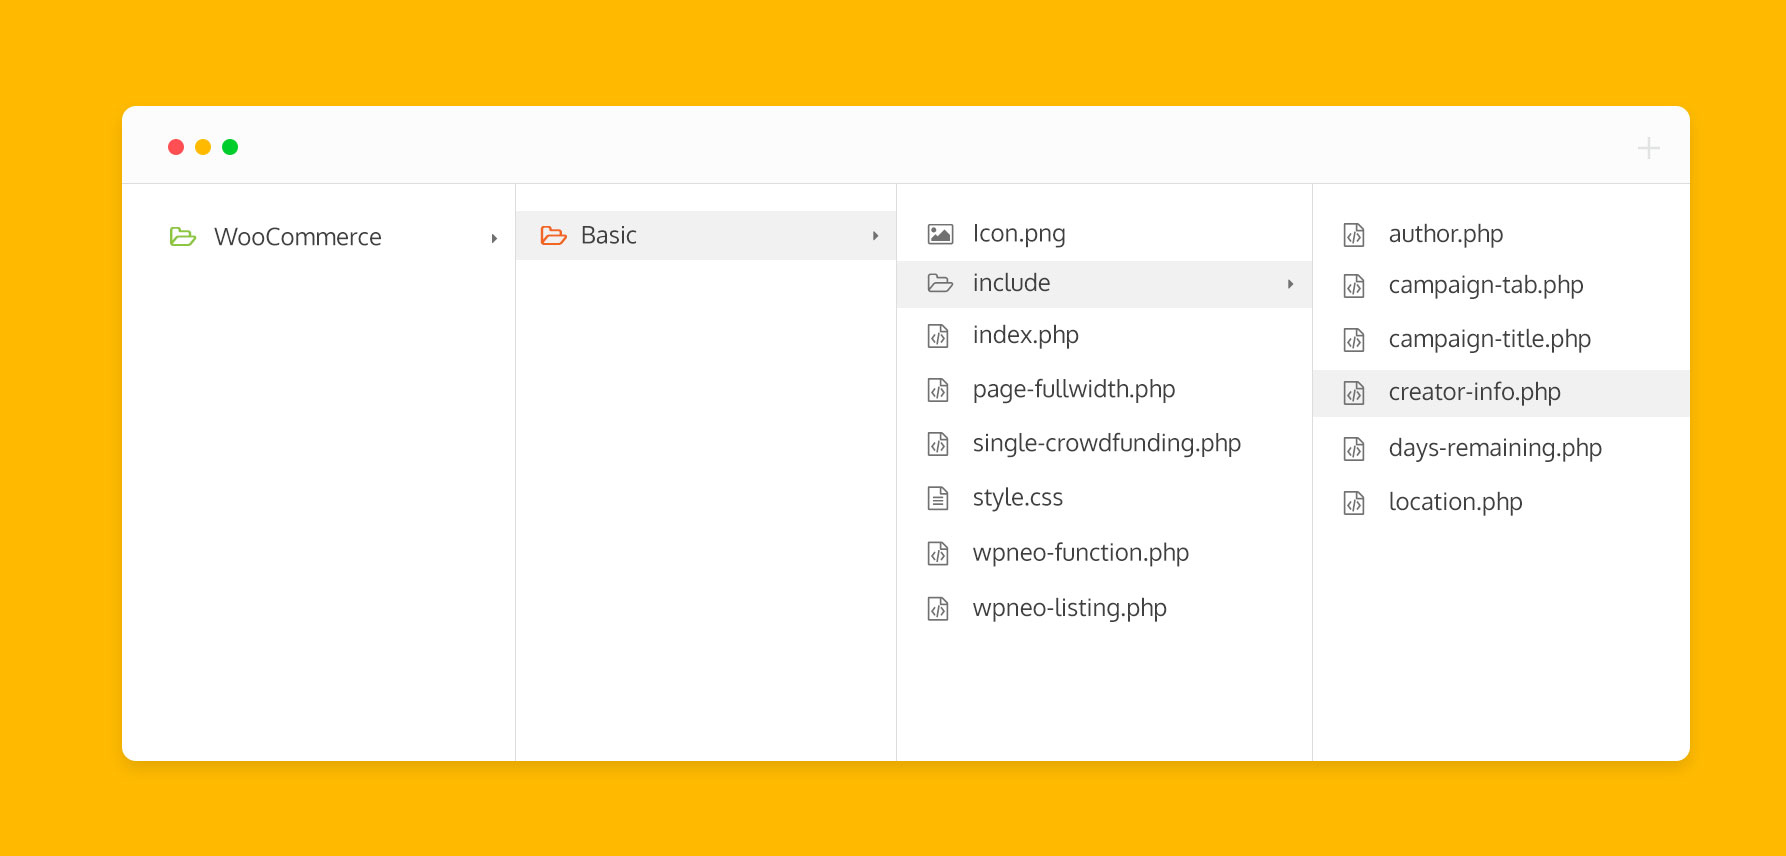Click the file icon beside author.php

click(1354, 235)
